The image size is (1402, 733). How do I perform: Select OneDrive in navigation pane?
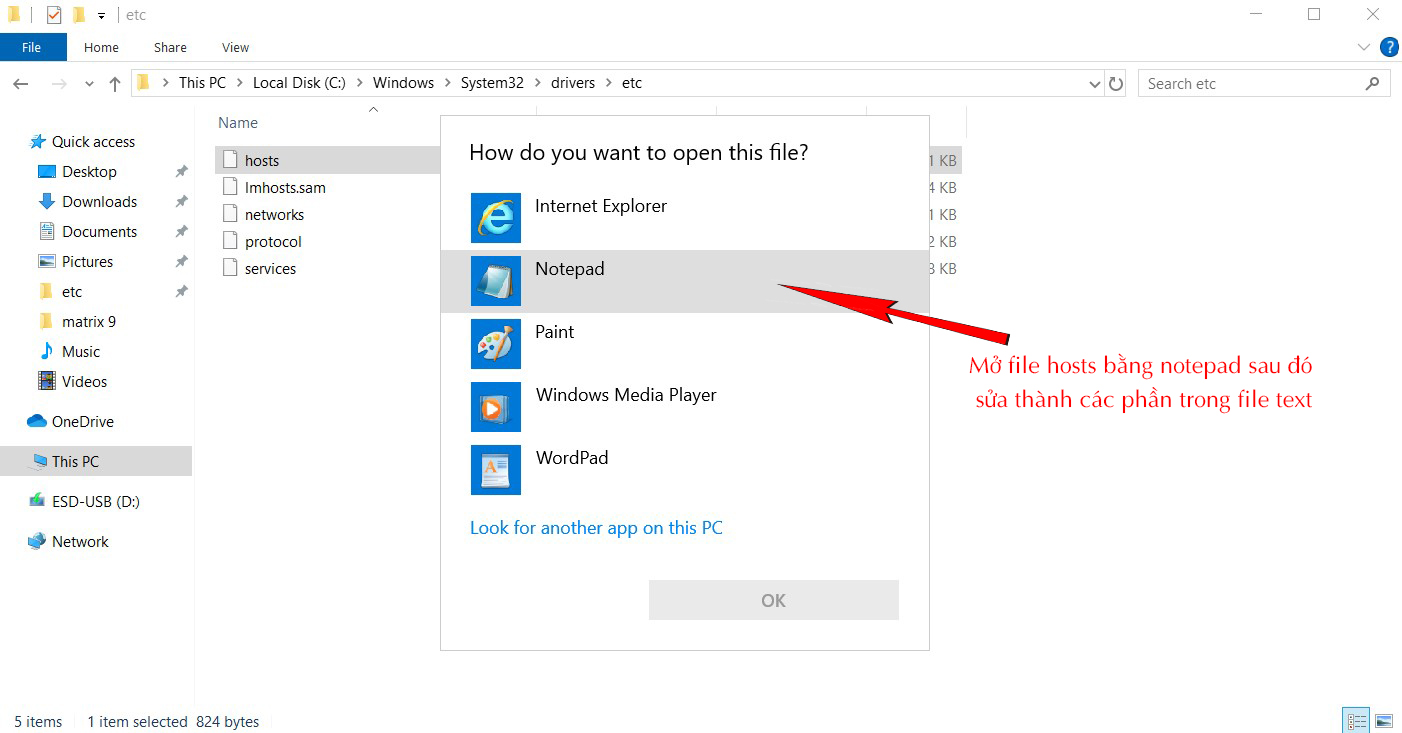click(83, 422)
